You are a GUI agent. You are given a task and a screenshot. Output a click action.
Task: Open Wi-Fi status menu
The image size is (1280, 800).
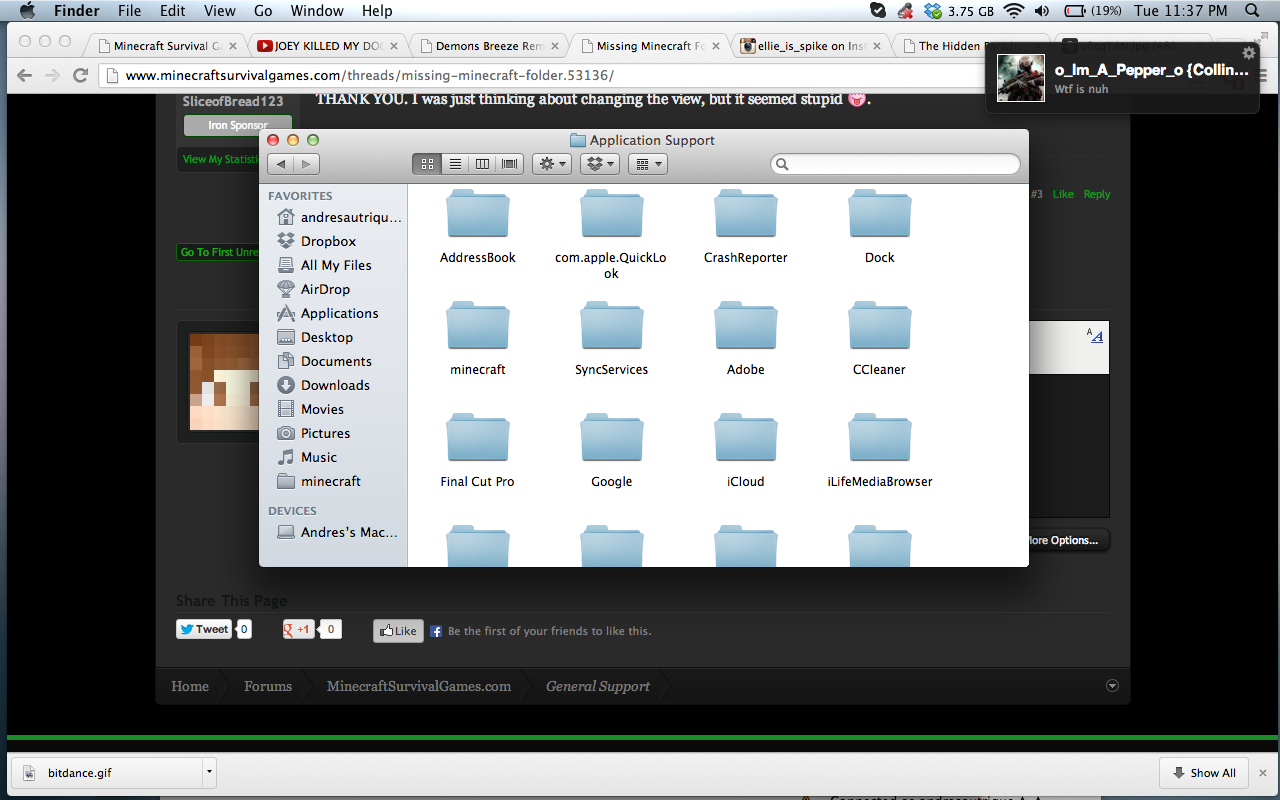pos(1014,11)
